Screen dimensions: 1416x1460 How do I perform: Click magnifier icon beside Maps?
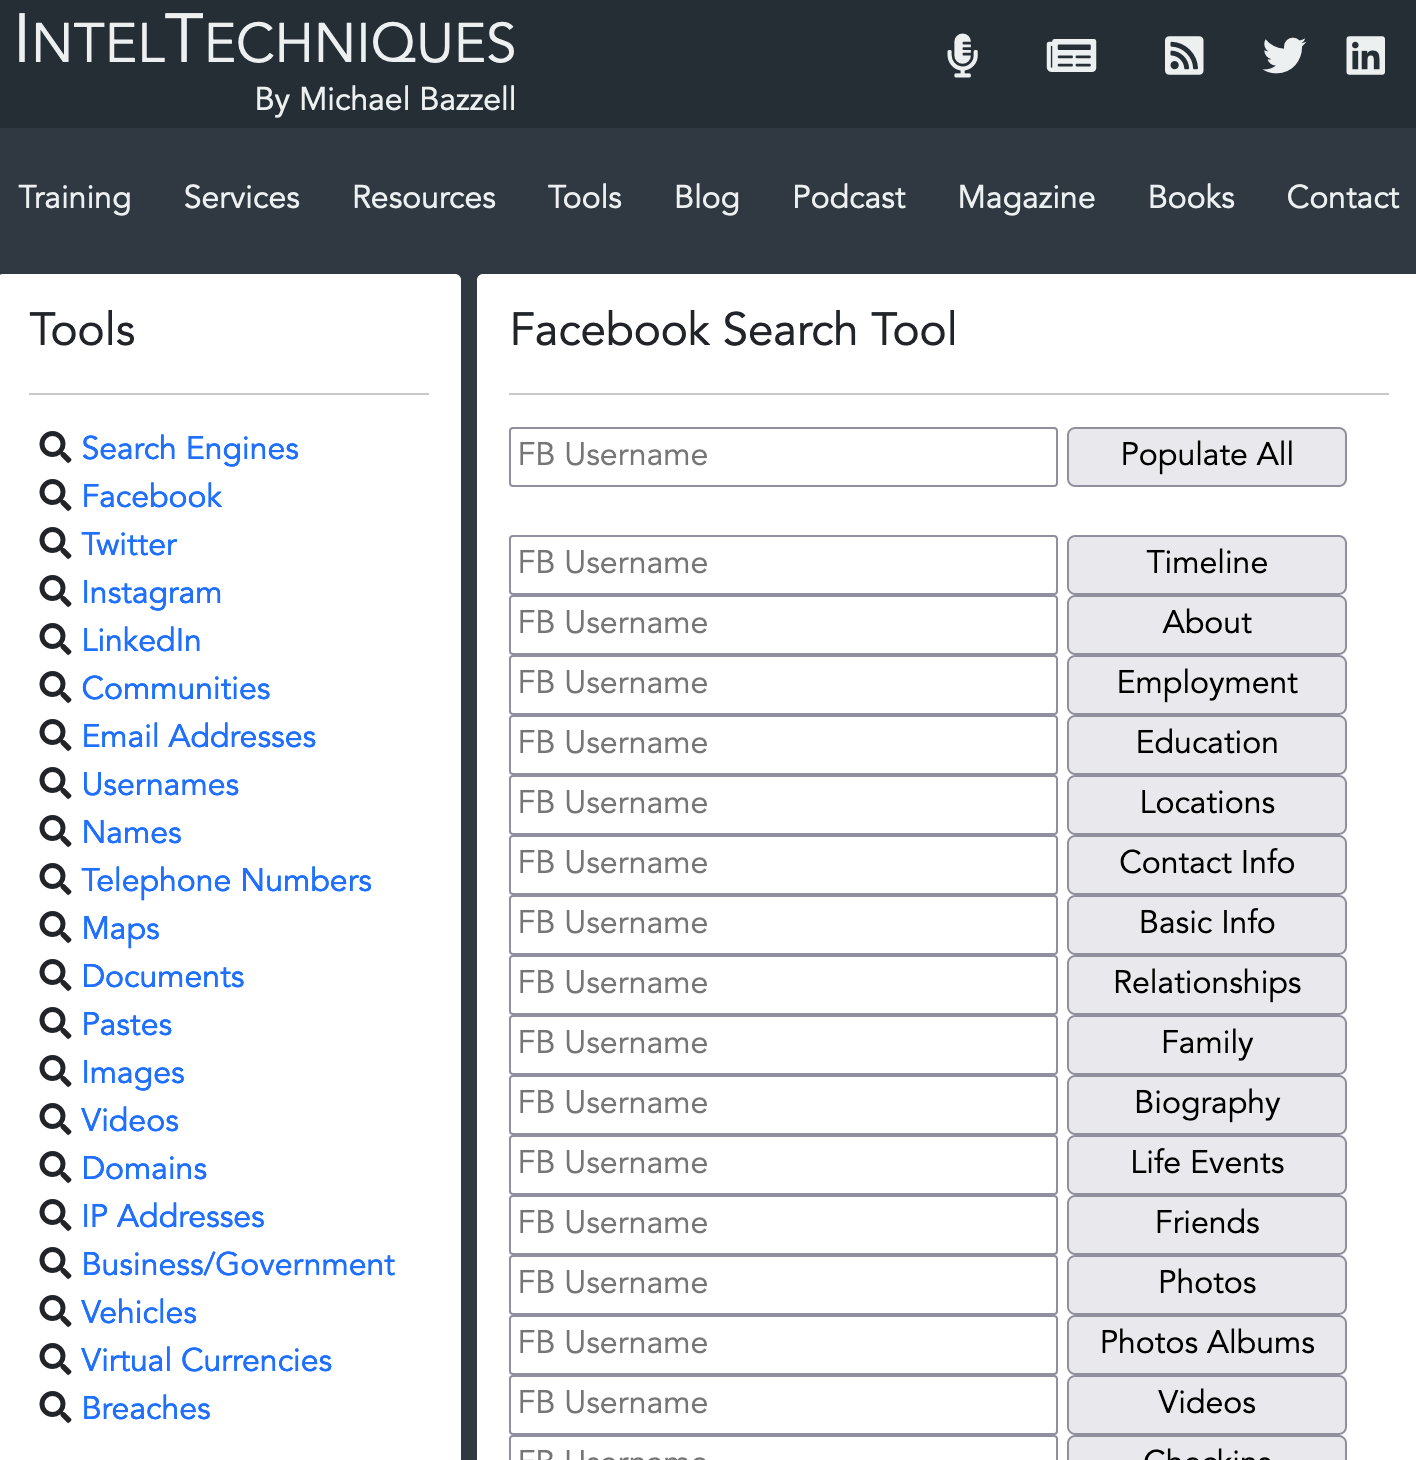[x=55, y=927]
